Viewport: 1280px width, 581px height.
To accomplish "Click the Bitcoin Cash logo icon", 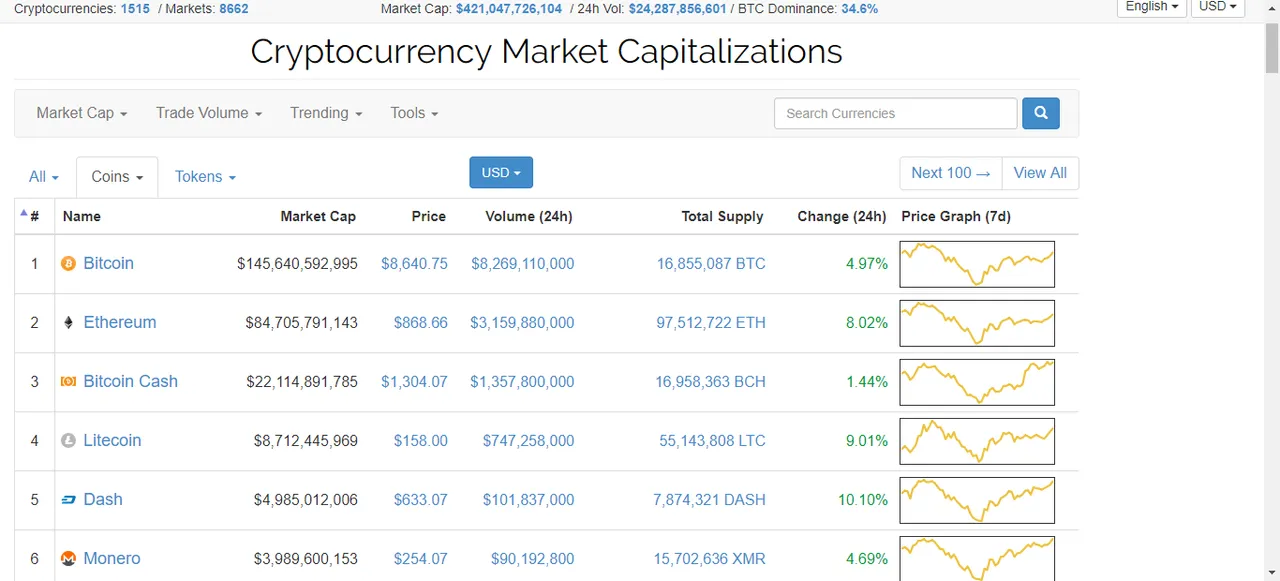I will [69, 382].
